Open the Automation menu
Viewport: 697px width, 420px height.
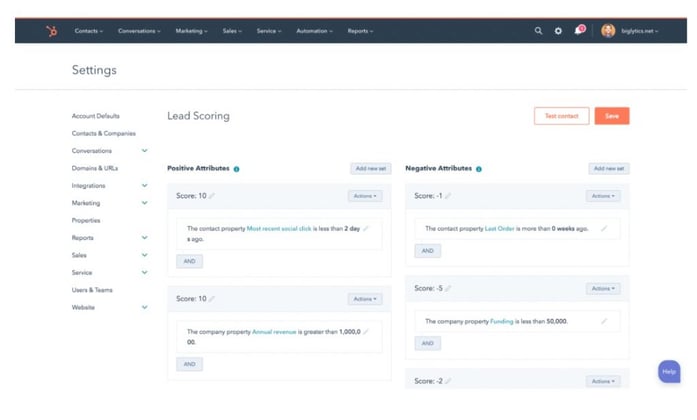click(x=314, y=31)
